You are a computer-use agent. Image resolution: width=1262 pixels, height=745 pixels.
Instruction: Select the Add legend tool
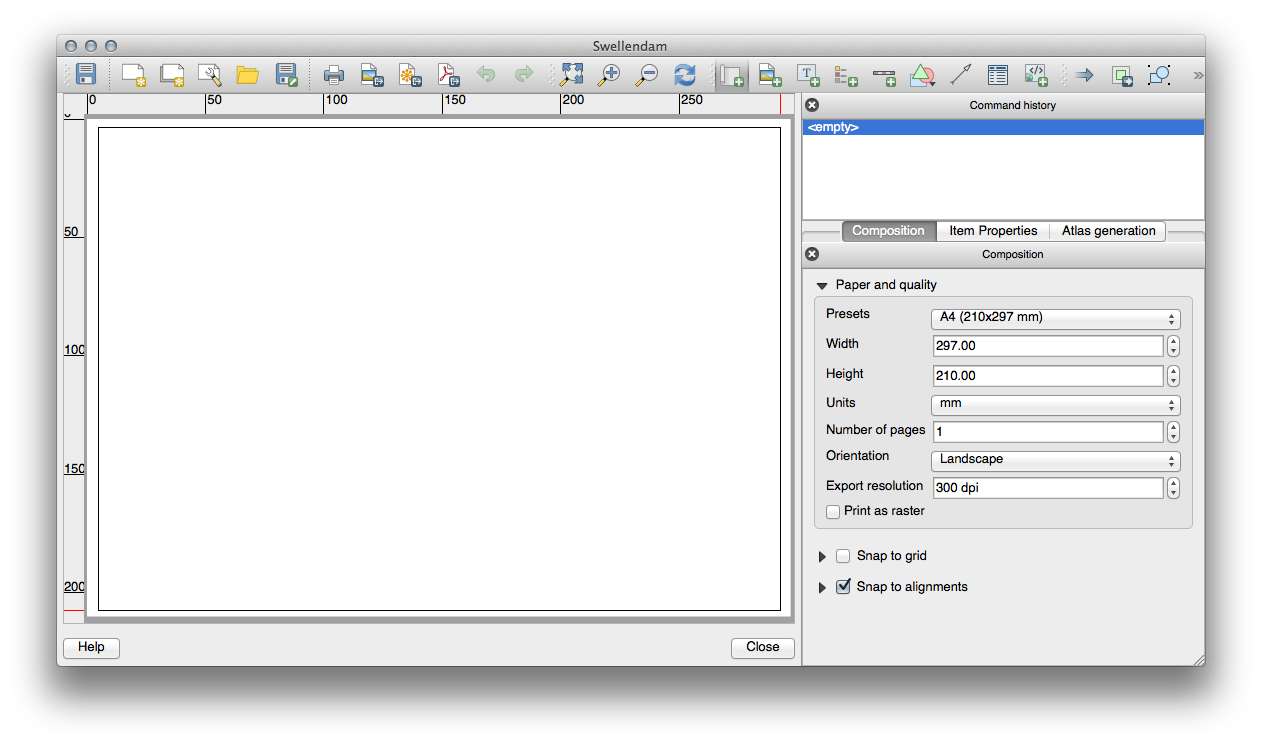(x=846, y=74)
